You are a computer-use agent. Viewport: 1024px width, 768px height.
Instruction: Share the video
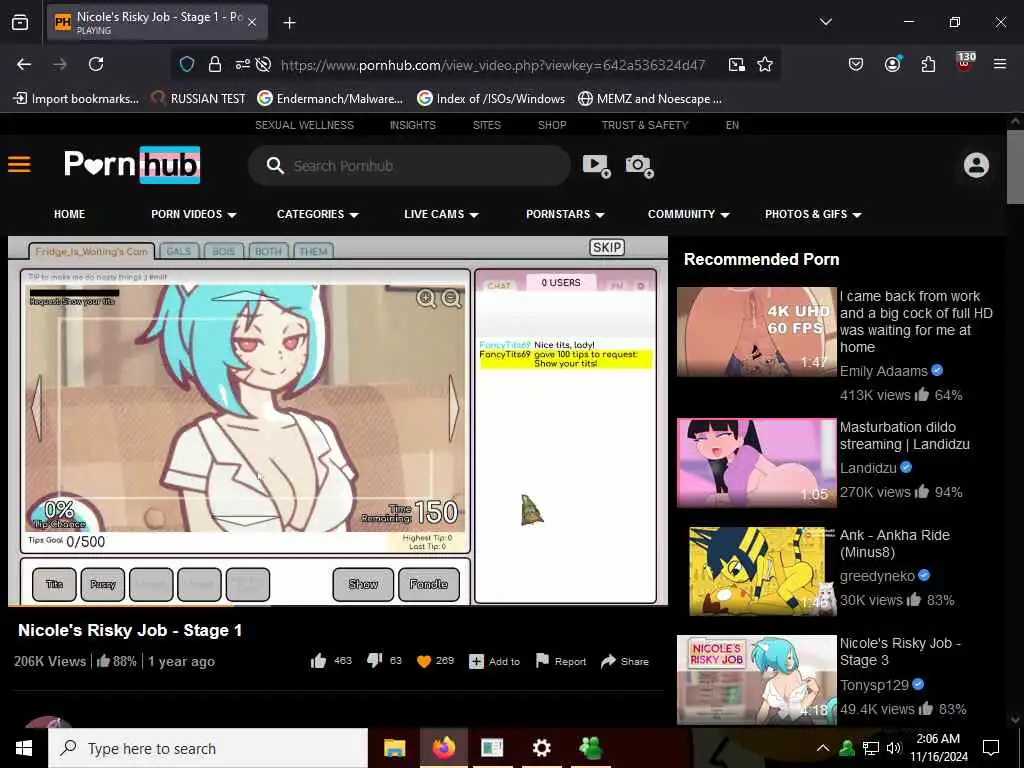(x=624, y=661)
